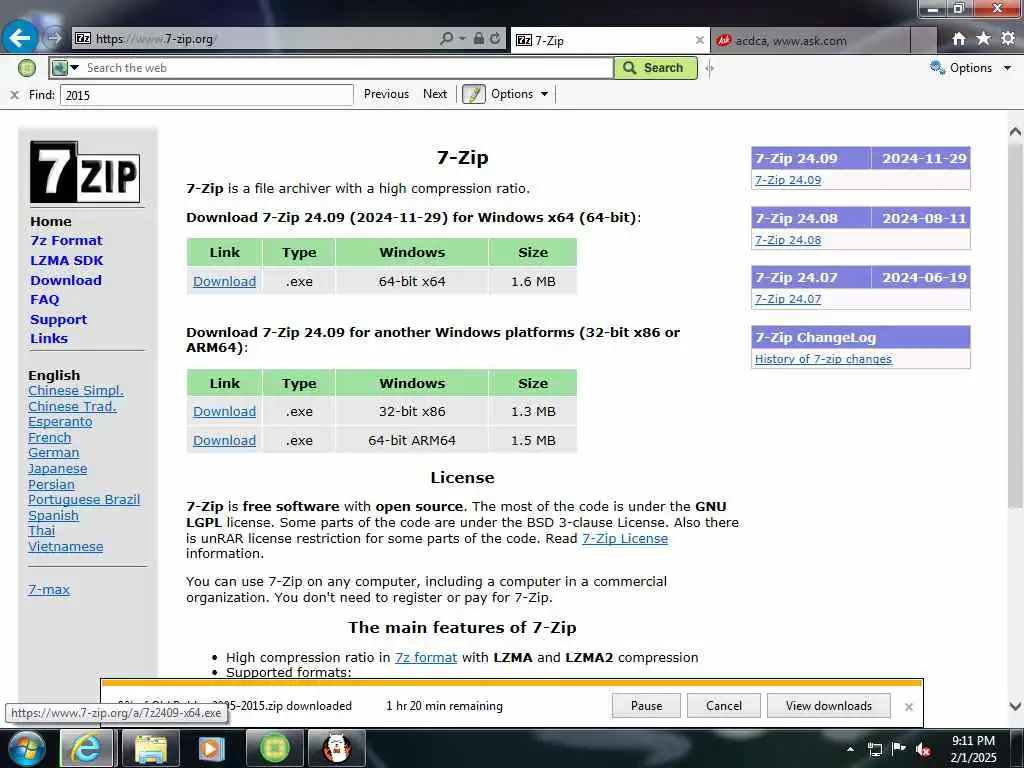Open the 7-Zip 24.08 news link
This screenshot has width=1024, height=768.
pyautogui.click(x=788, y=240)
